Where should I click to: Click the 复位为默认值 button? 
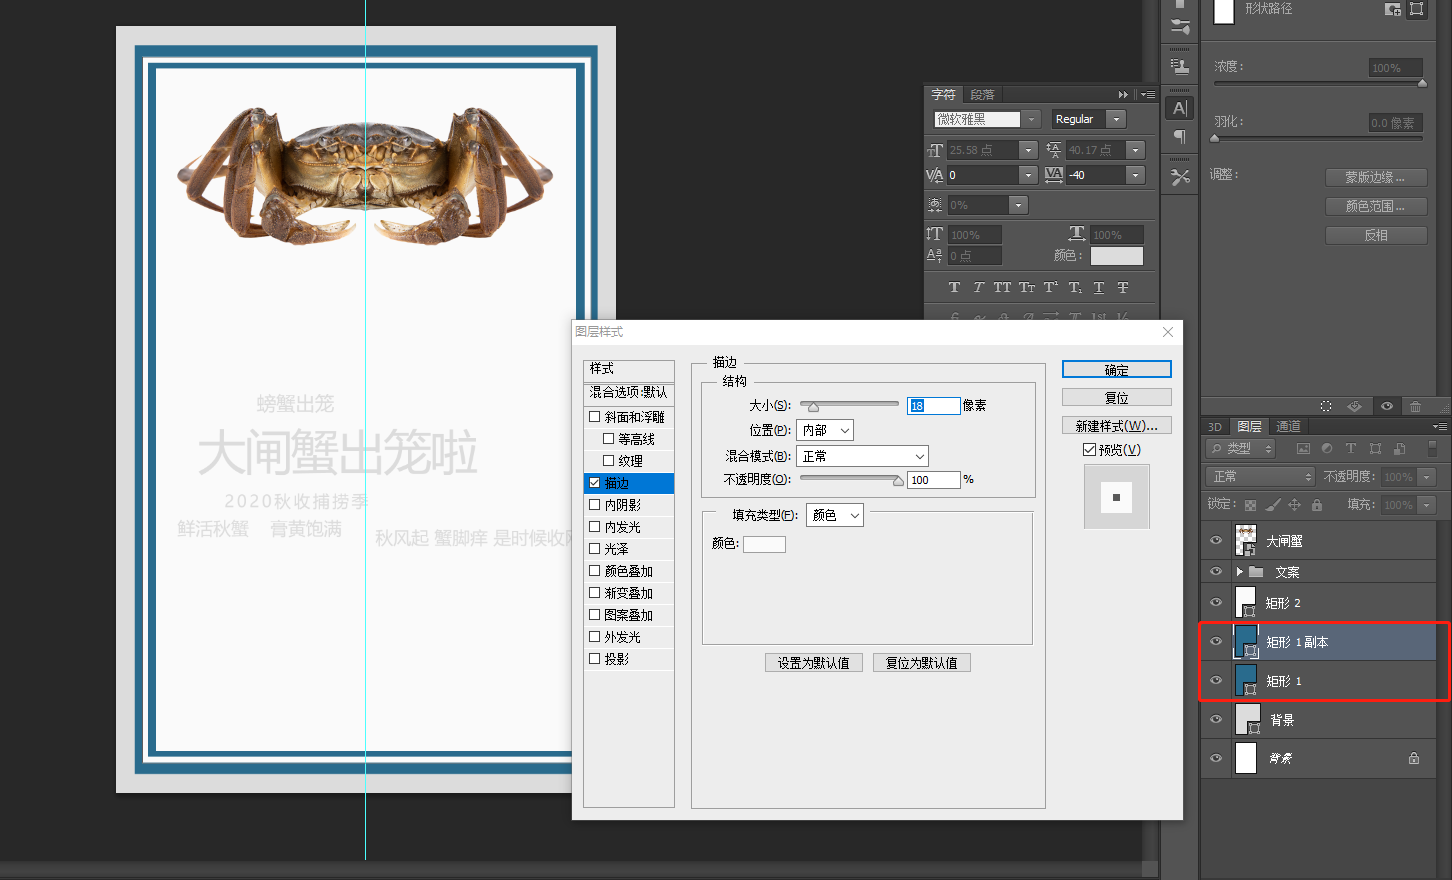(922, 663)
